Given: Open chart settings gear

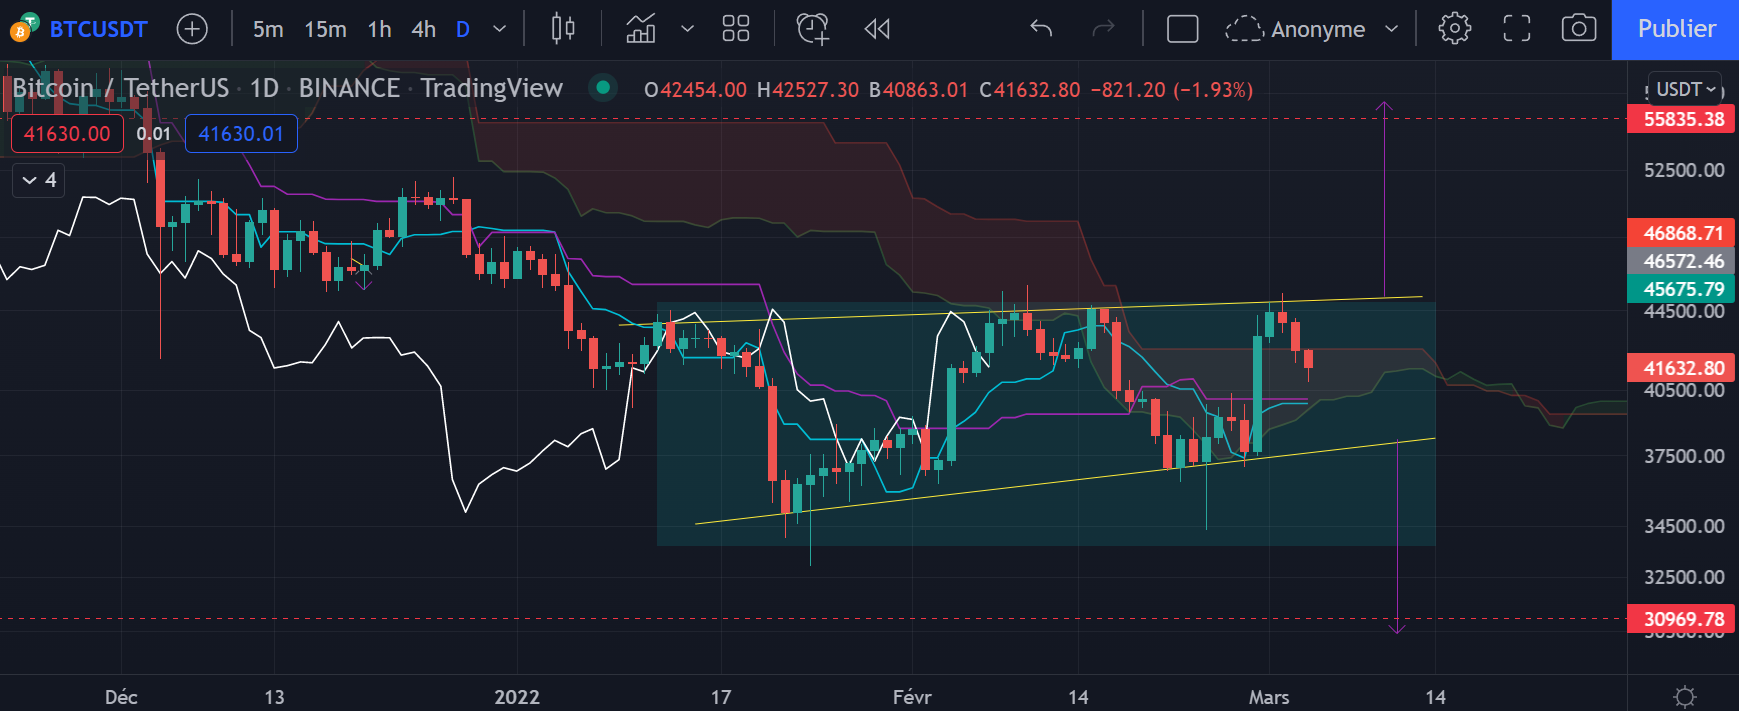Looking at the screenshot, I should tap(1454, 29).
